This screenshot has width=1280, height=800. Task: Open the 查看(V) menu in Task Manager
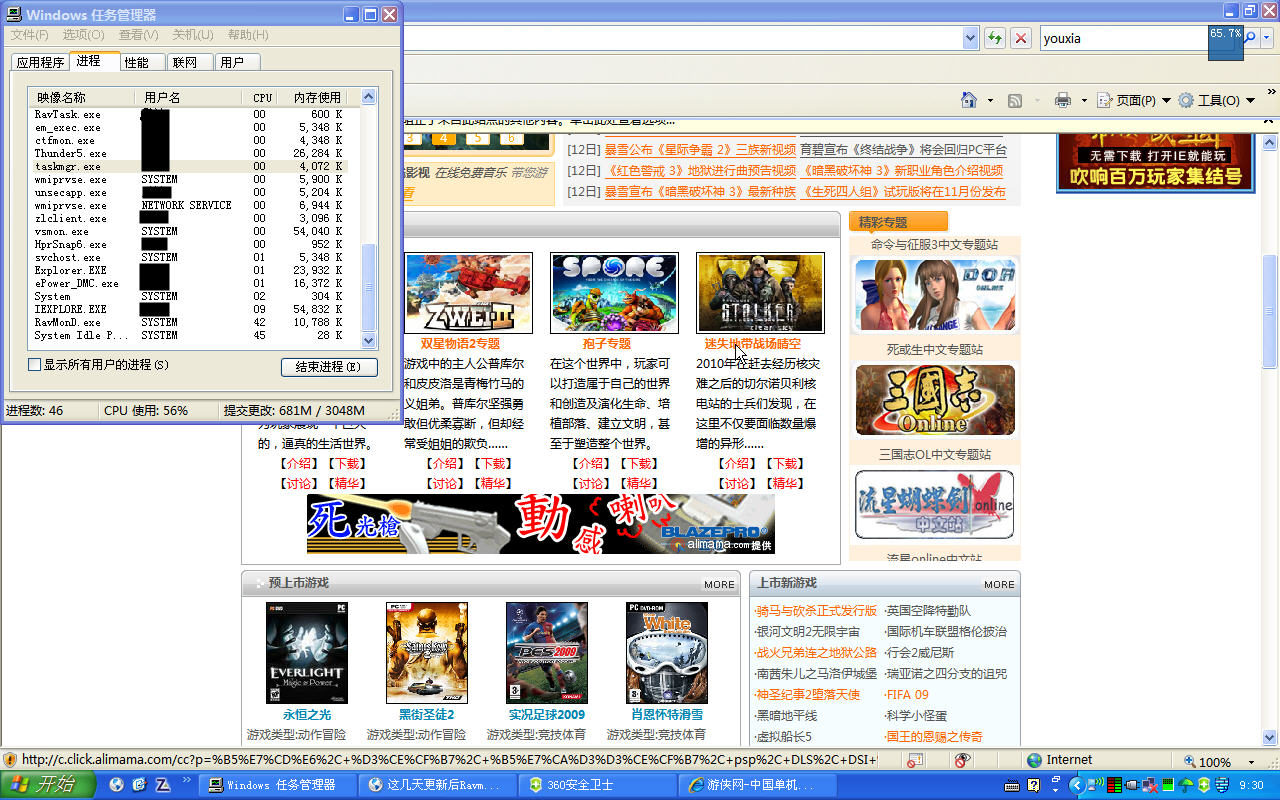tap(138, 35)
